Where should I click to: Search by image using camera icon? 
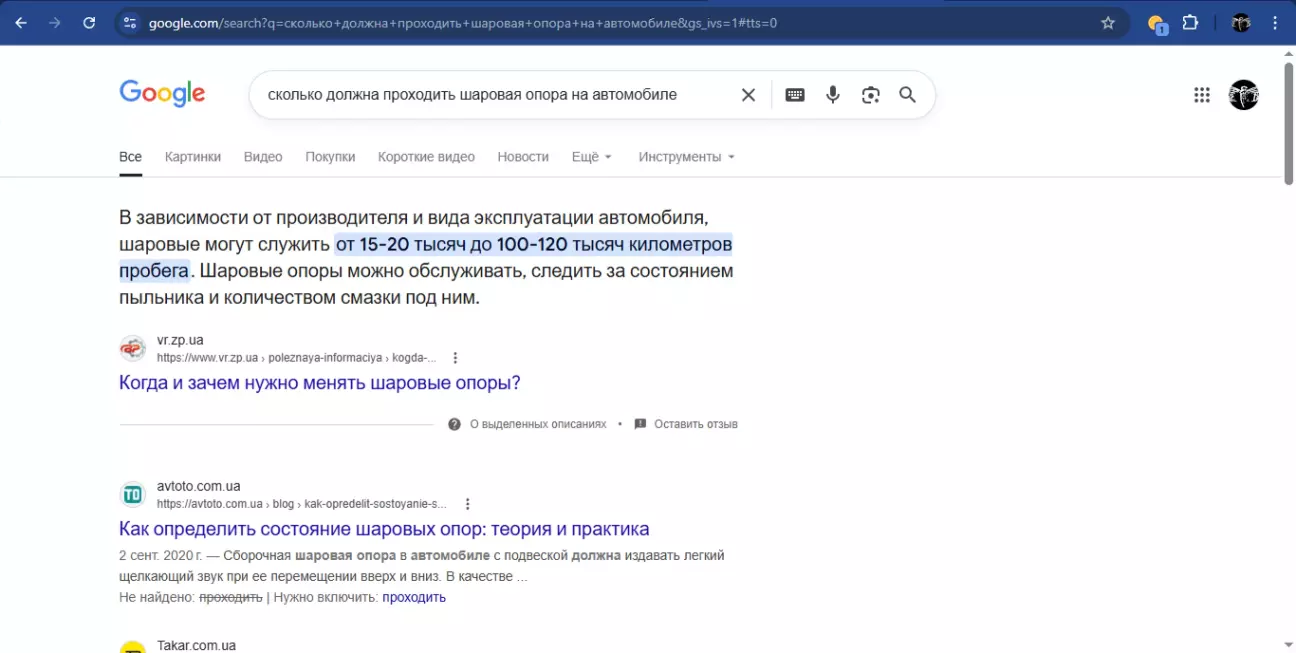click(x=870, y=95)
